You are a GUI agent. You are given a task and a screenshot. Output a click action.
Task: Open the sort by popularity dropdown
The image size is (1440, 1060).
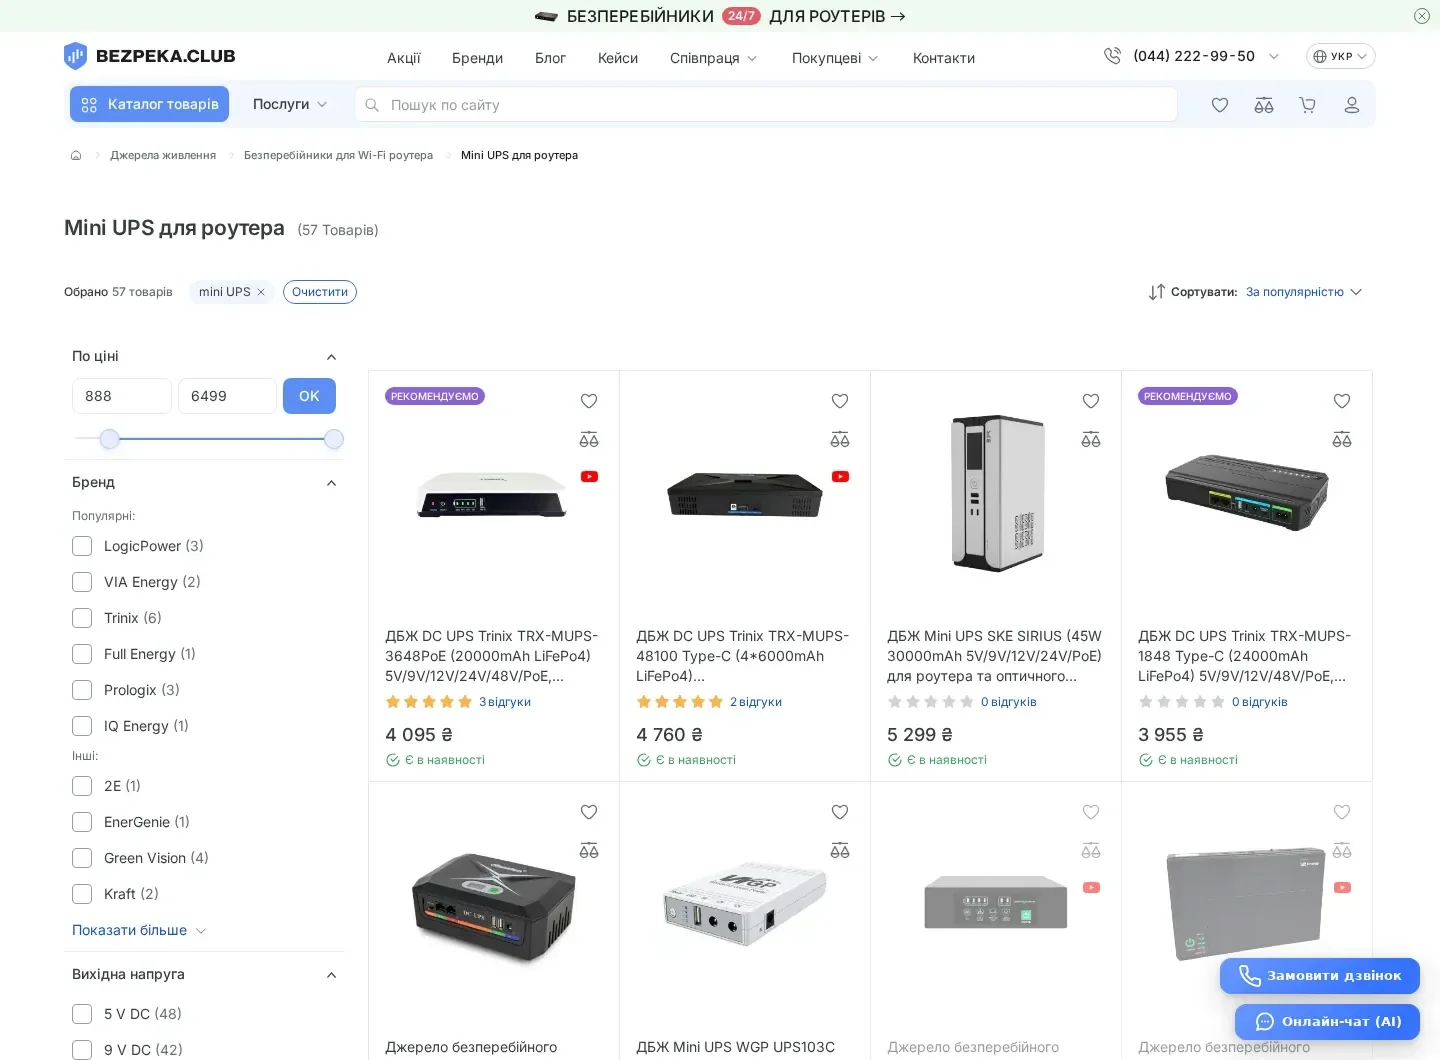tap(1304, 292)
